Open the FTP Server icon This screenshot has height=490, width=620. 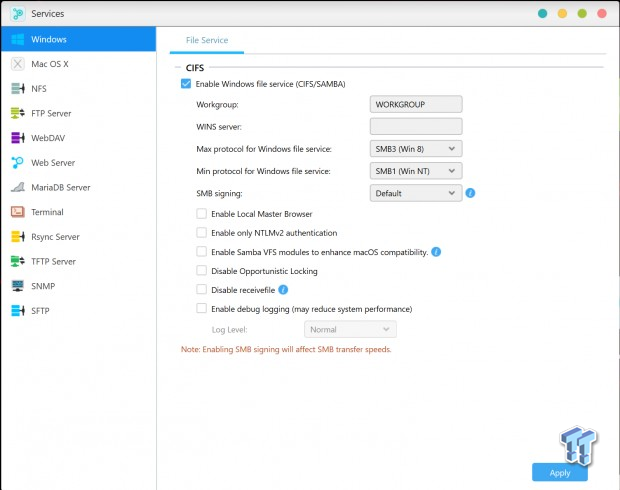pos(17,113)
